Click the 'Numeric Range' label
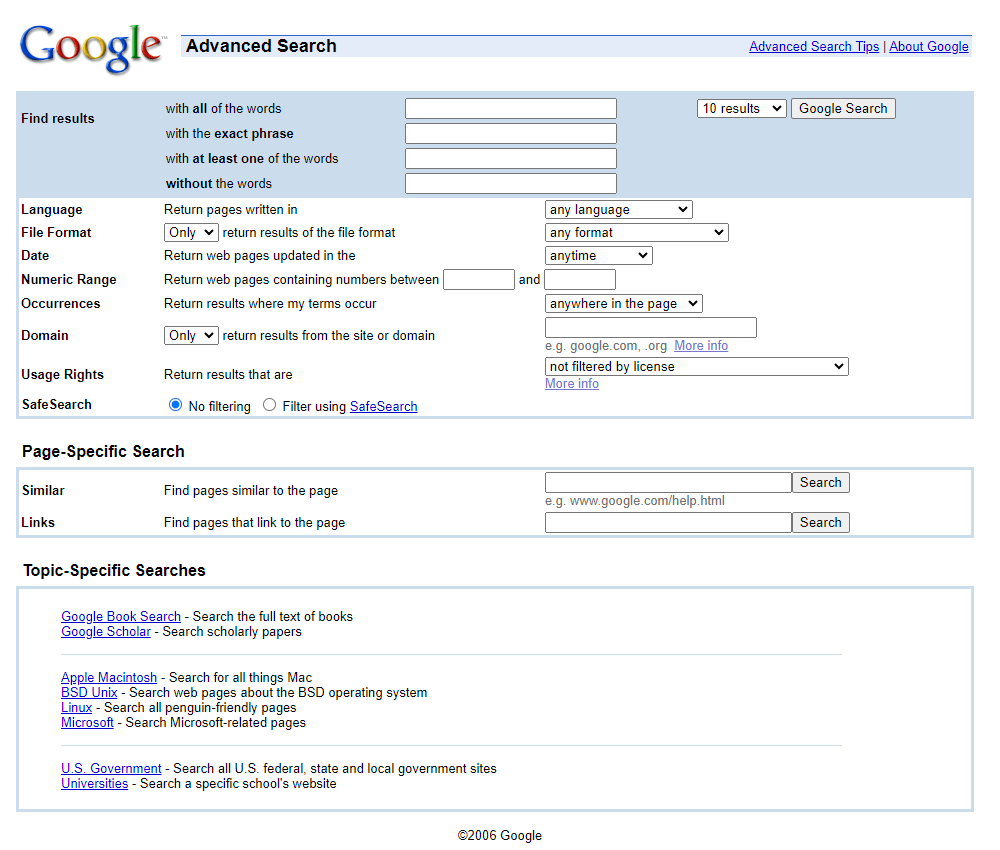Viewport: 1000px width, 850px height. pos(69,279)
